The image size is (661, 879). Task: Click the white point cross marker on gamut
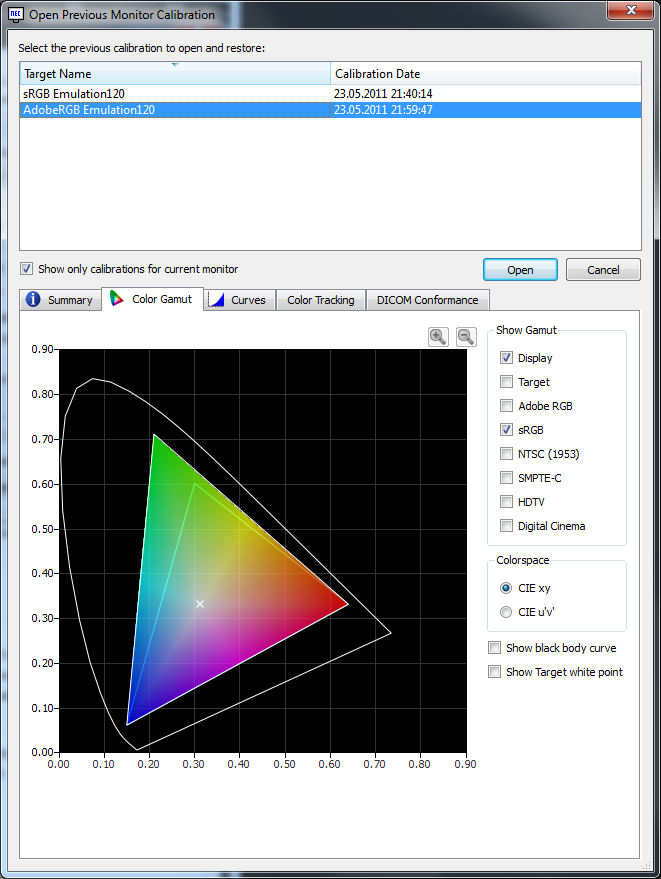[x=200, y=604]
